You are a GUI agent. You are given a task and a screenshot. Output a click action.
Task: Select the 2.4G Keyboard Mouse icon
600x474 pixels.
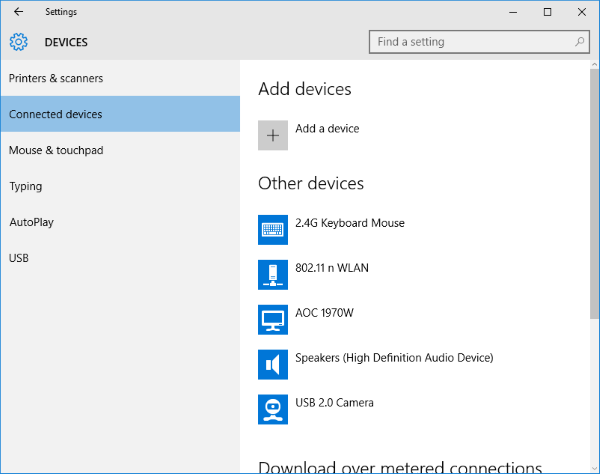273,230
